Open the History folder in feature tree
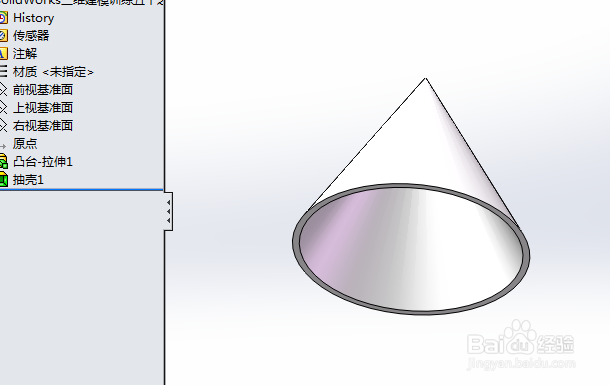The height and width of the screenshot is (385, 610). pyautogui.click(x=33, y=18)
